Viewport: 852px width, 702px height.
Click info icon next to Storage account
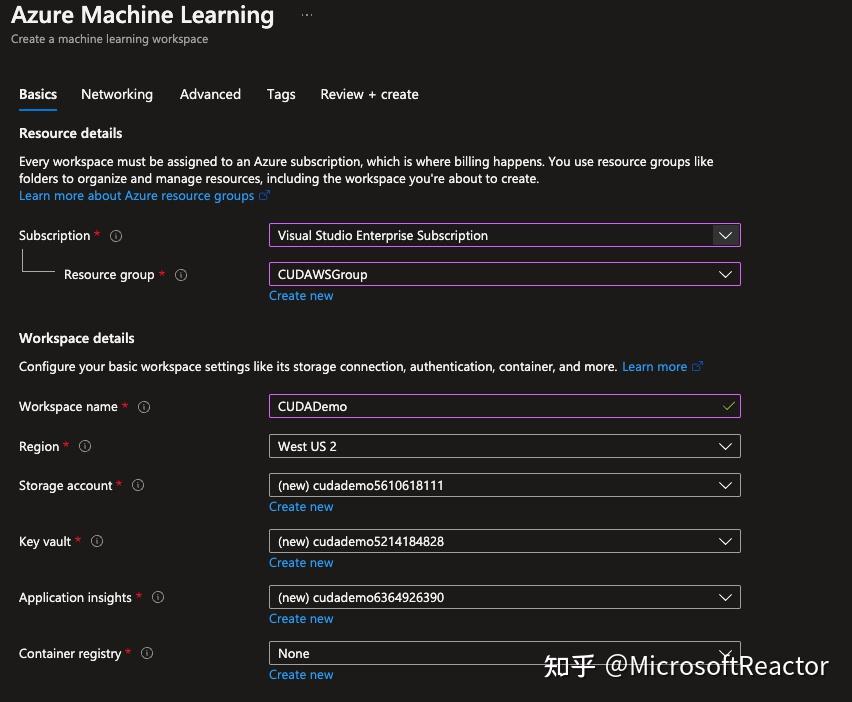(138, 485)
